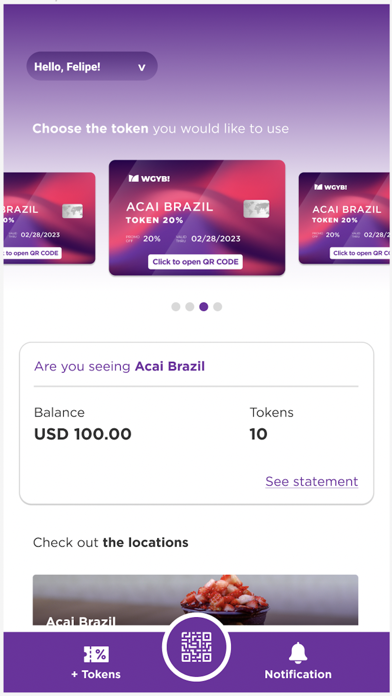392x696 pixels.
Task: Tap the world map chip on center card
Action: click(256, 209)
